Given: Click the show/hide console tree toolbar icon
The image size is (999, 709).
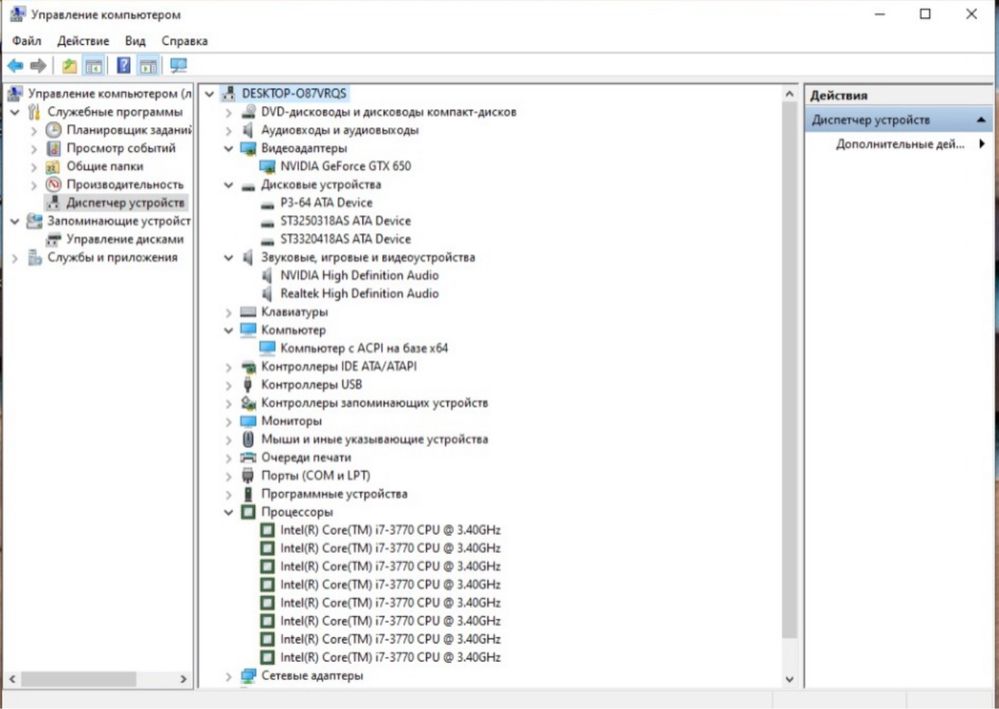Looking at the screenshot, I should tap(94, 66).
